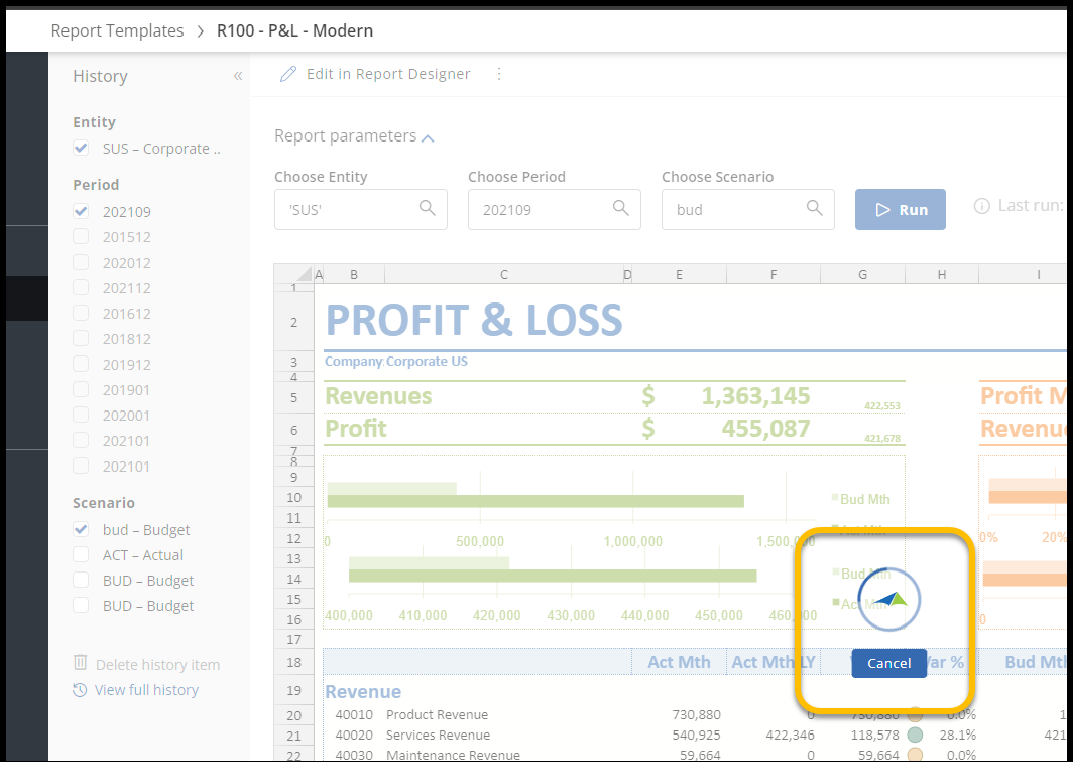Click the search icon in Choose Entity
The image size is (1073, 762).
pos(427,208)
